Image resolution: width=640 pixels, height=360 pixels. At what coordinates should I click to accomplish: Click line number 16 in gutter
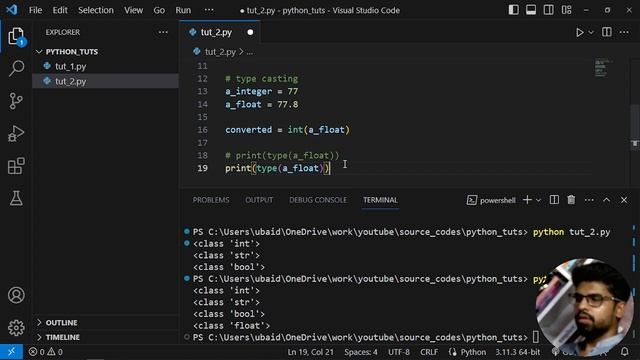tap(202, 130)
